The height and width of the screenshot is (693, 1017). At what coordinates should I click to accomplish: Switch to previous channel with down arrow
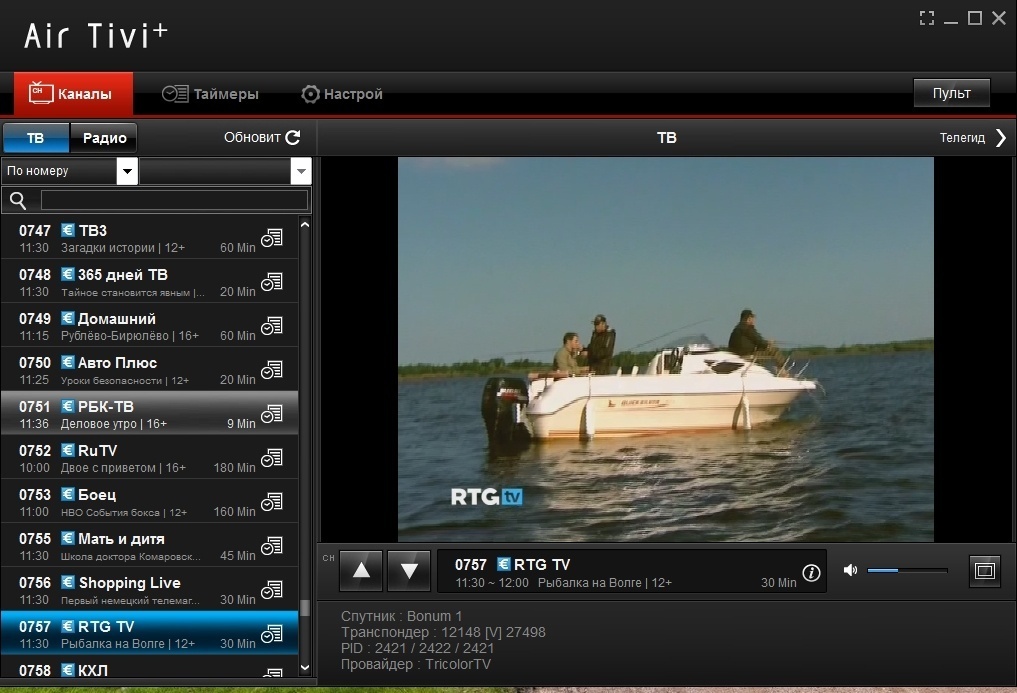[409, 570]
